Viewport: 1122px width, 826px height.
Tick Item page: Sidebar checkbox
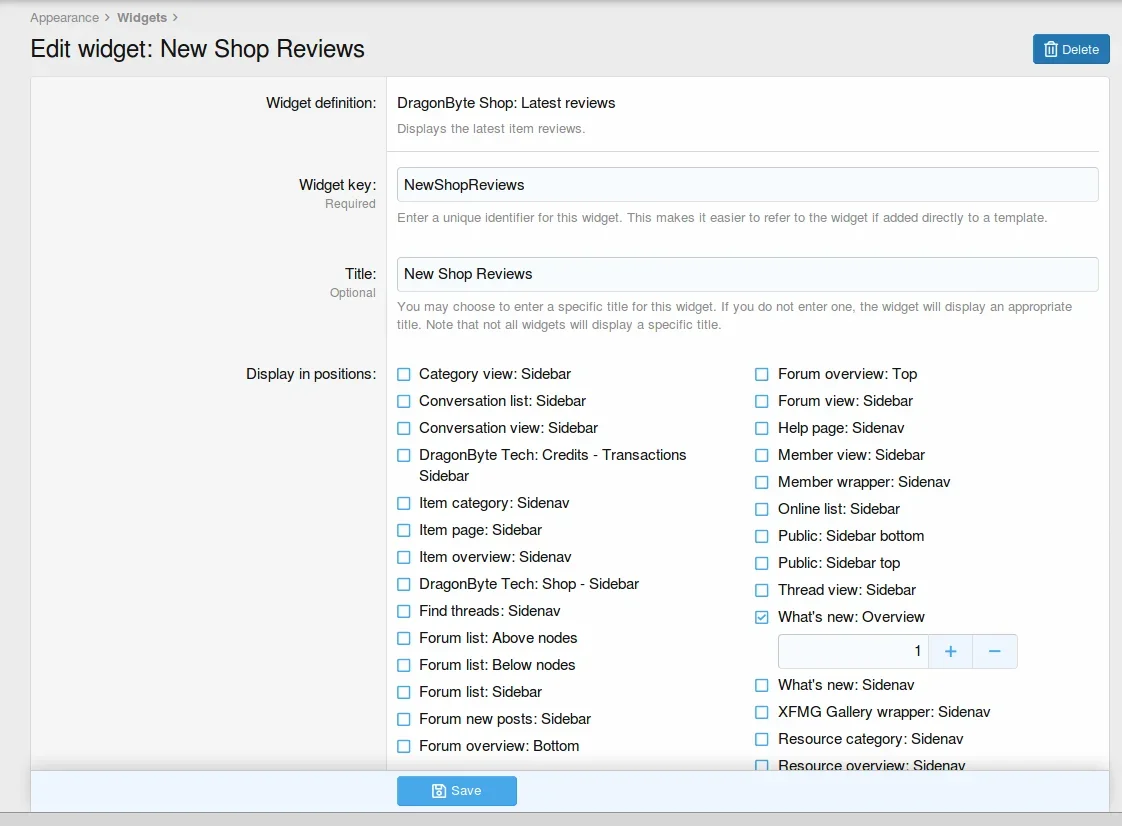[404, 530]
